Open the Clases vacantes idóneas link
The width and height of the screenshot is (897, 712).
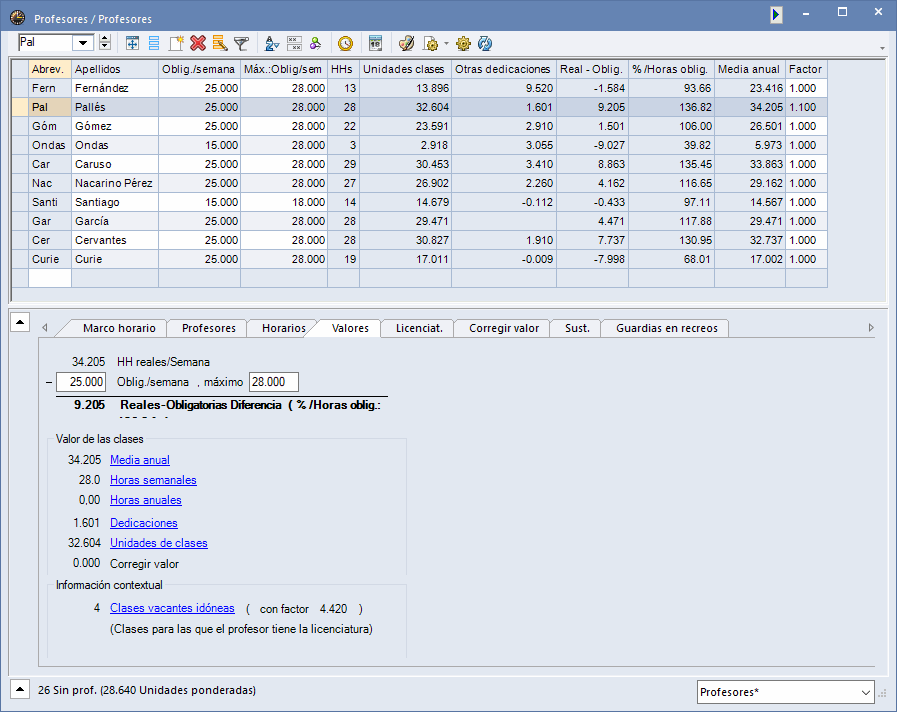pos(172,608)
